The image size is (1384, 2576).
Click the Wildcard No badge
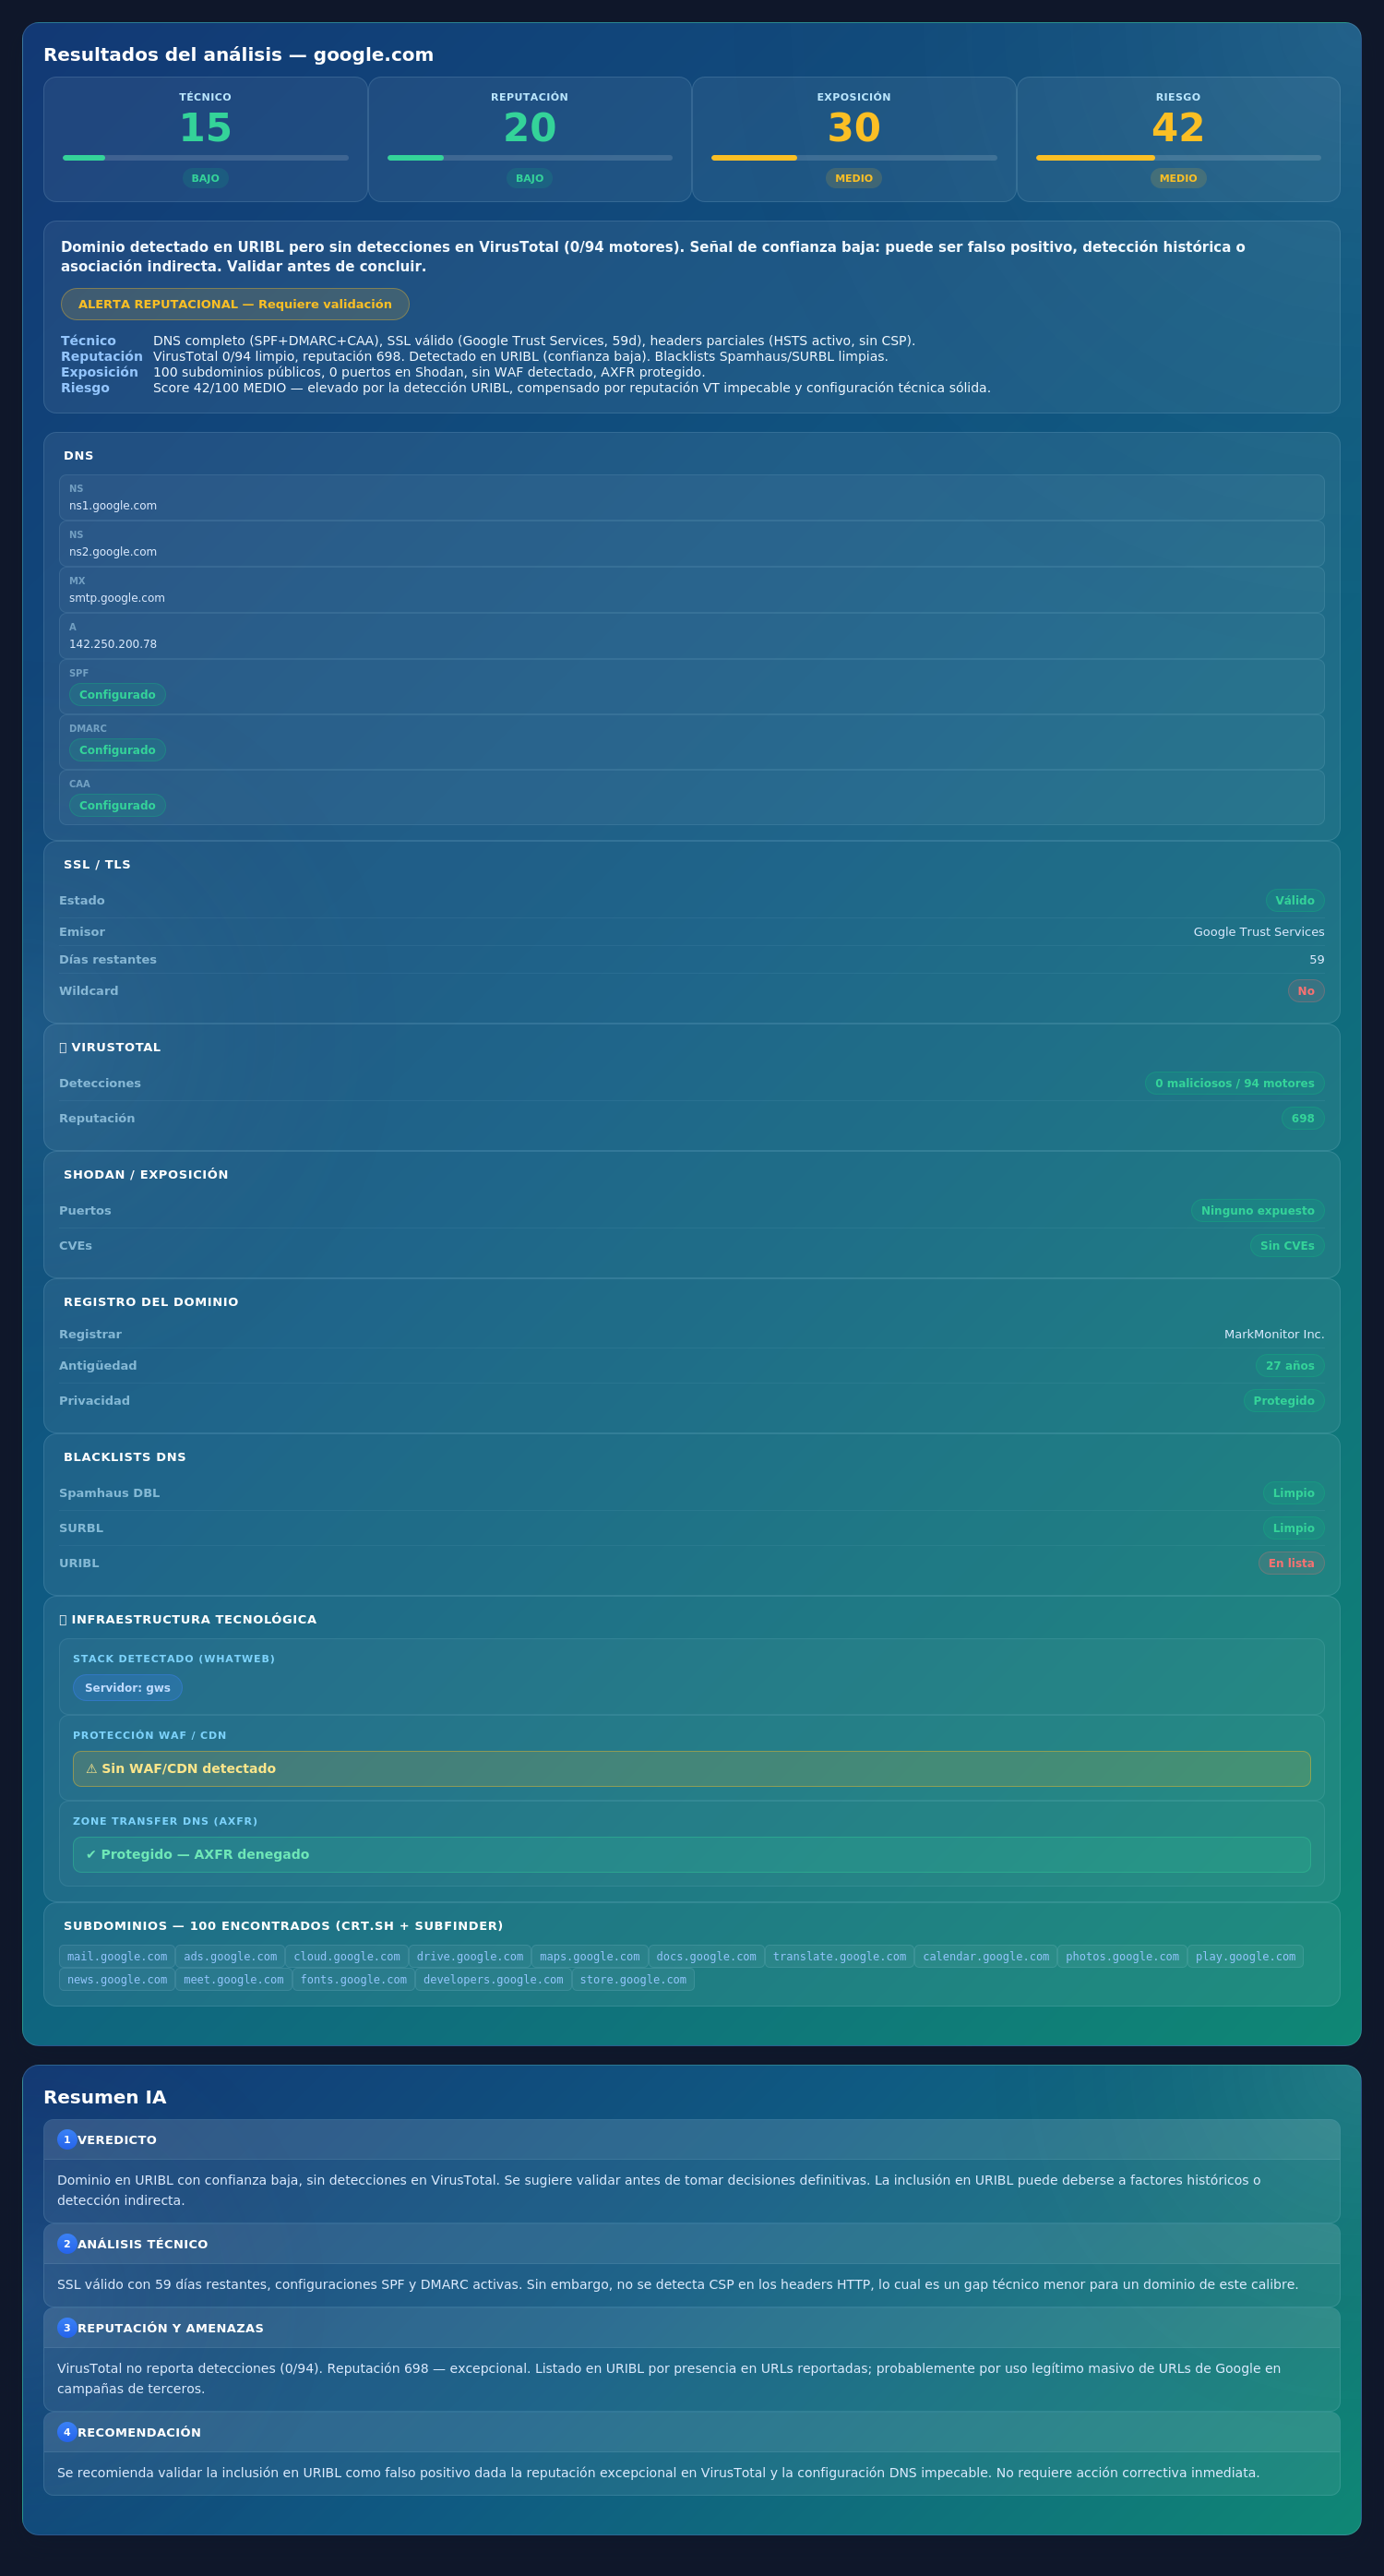pos(1306,991)
